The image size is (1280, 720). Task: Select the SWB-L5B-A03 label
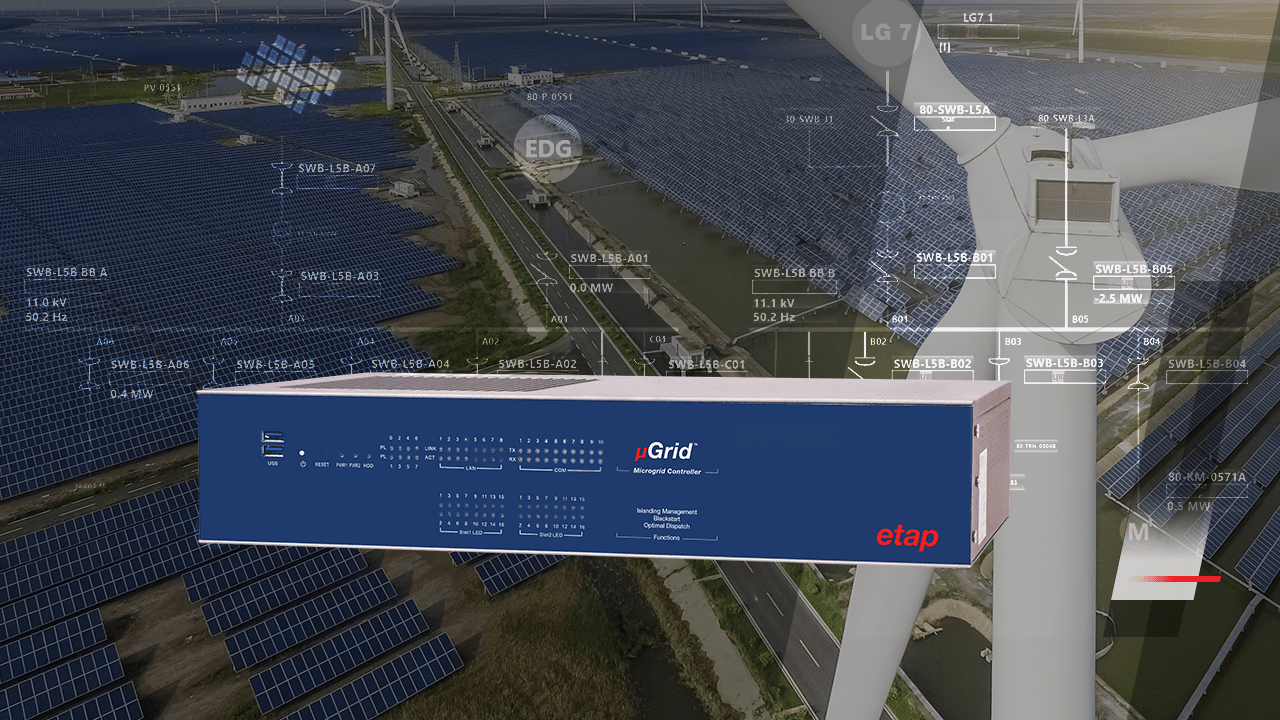tap(340, 276)
